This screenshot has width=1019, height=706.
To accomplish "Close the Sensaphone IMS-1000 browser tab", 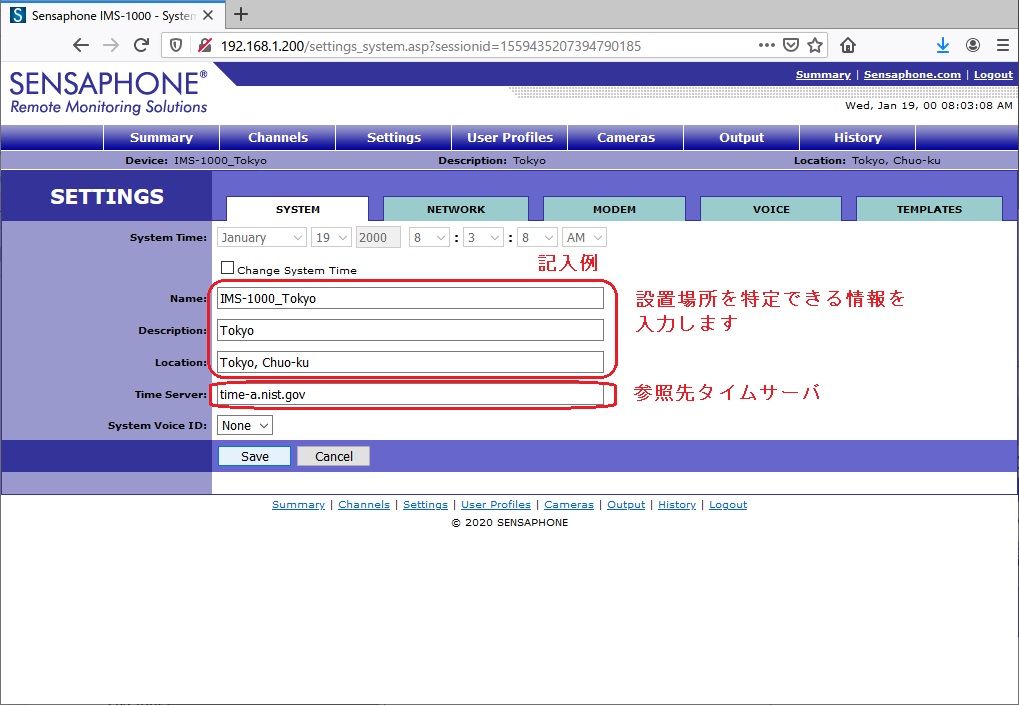I will [x=208, y=16].
